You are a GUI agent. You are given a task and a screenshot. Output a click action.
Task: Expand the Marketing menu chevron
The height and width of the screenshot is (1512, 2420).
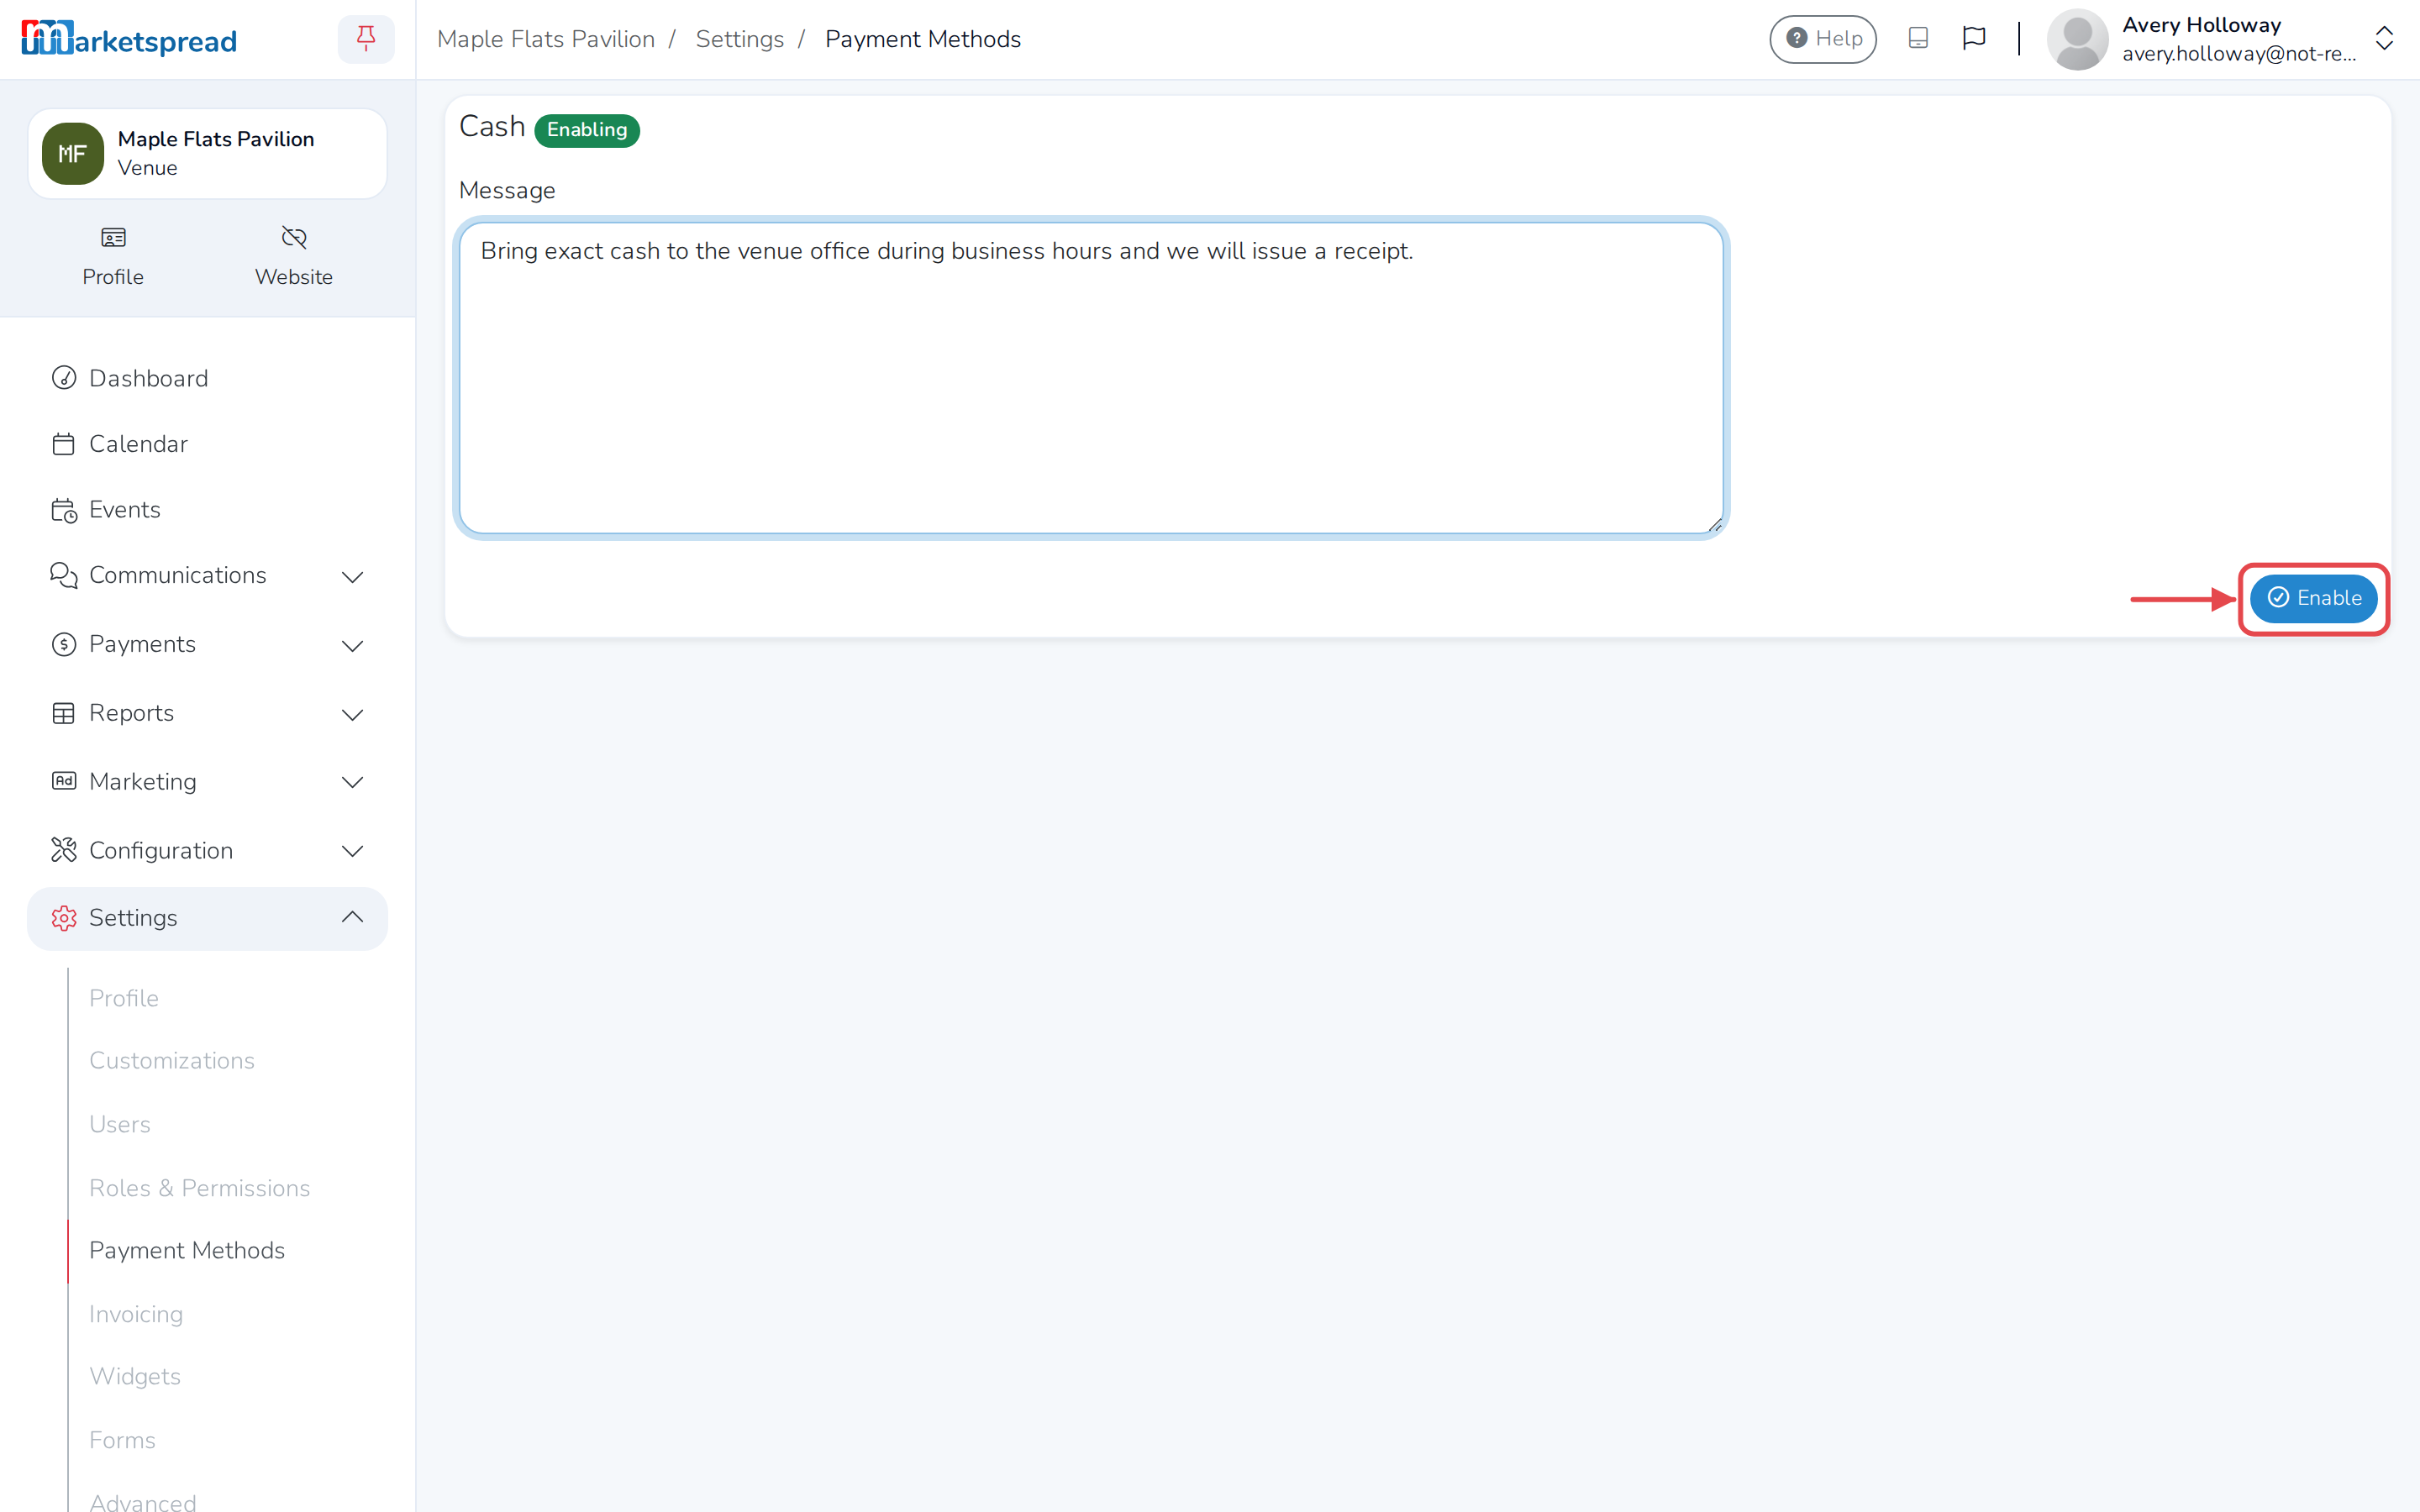pyautogui.click(x=353, y=782)
